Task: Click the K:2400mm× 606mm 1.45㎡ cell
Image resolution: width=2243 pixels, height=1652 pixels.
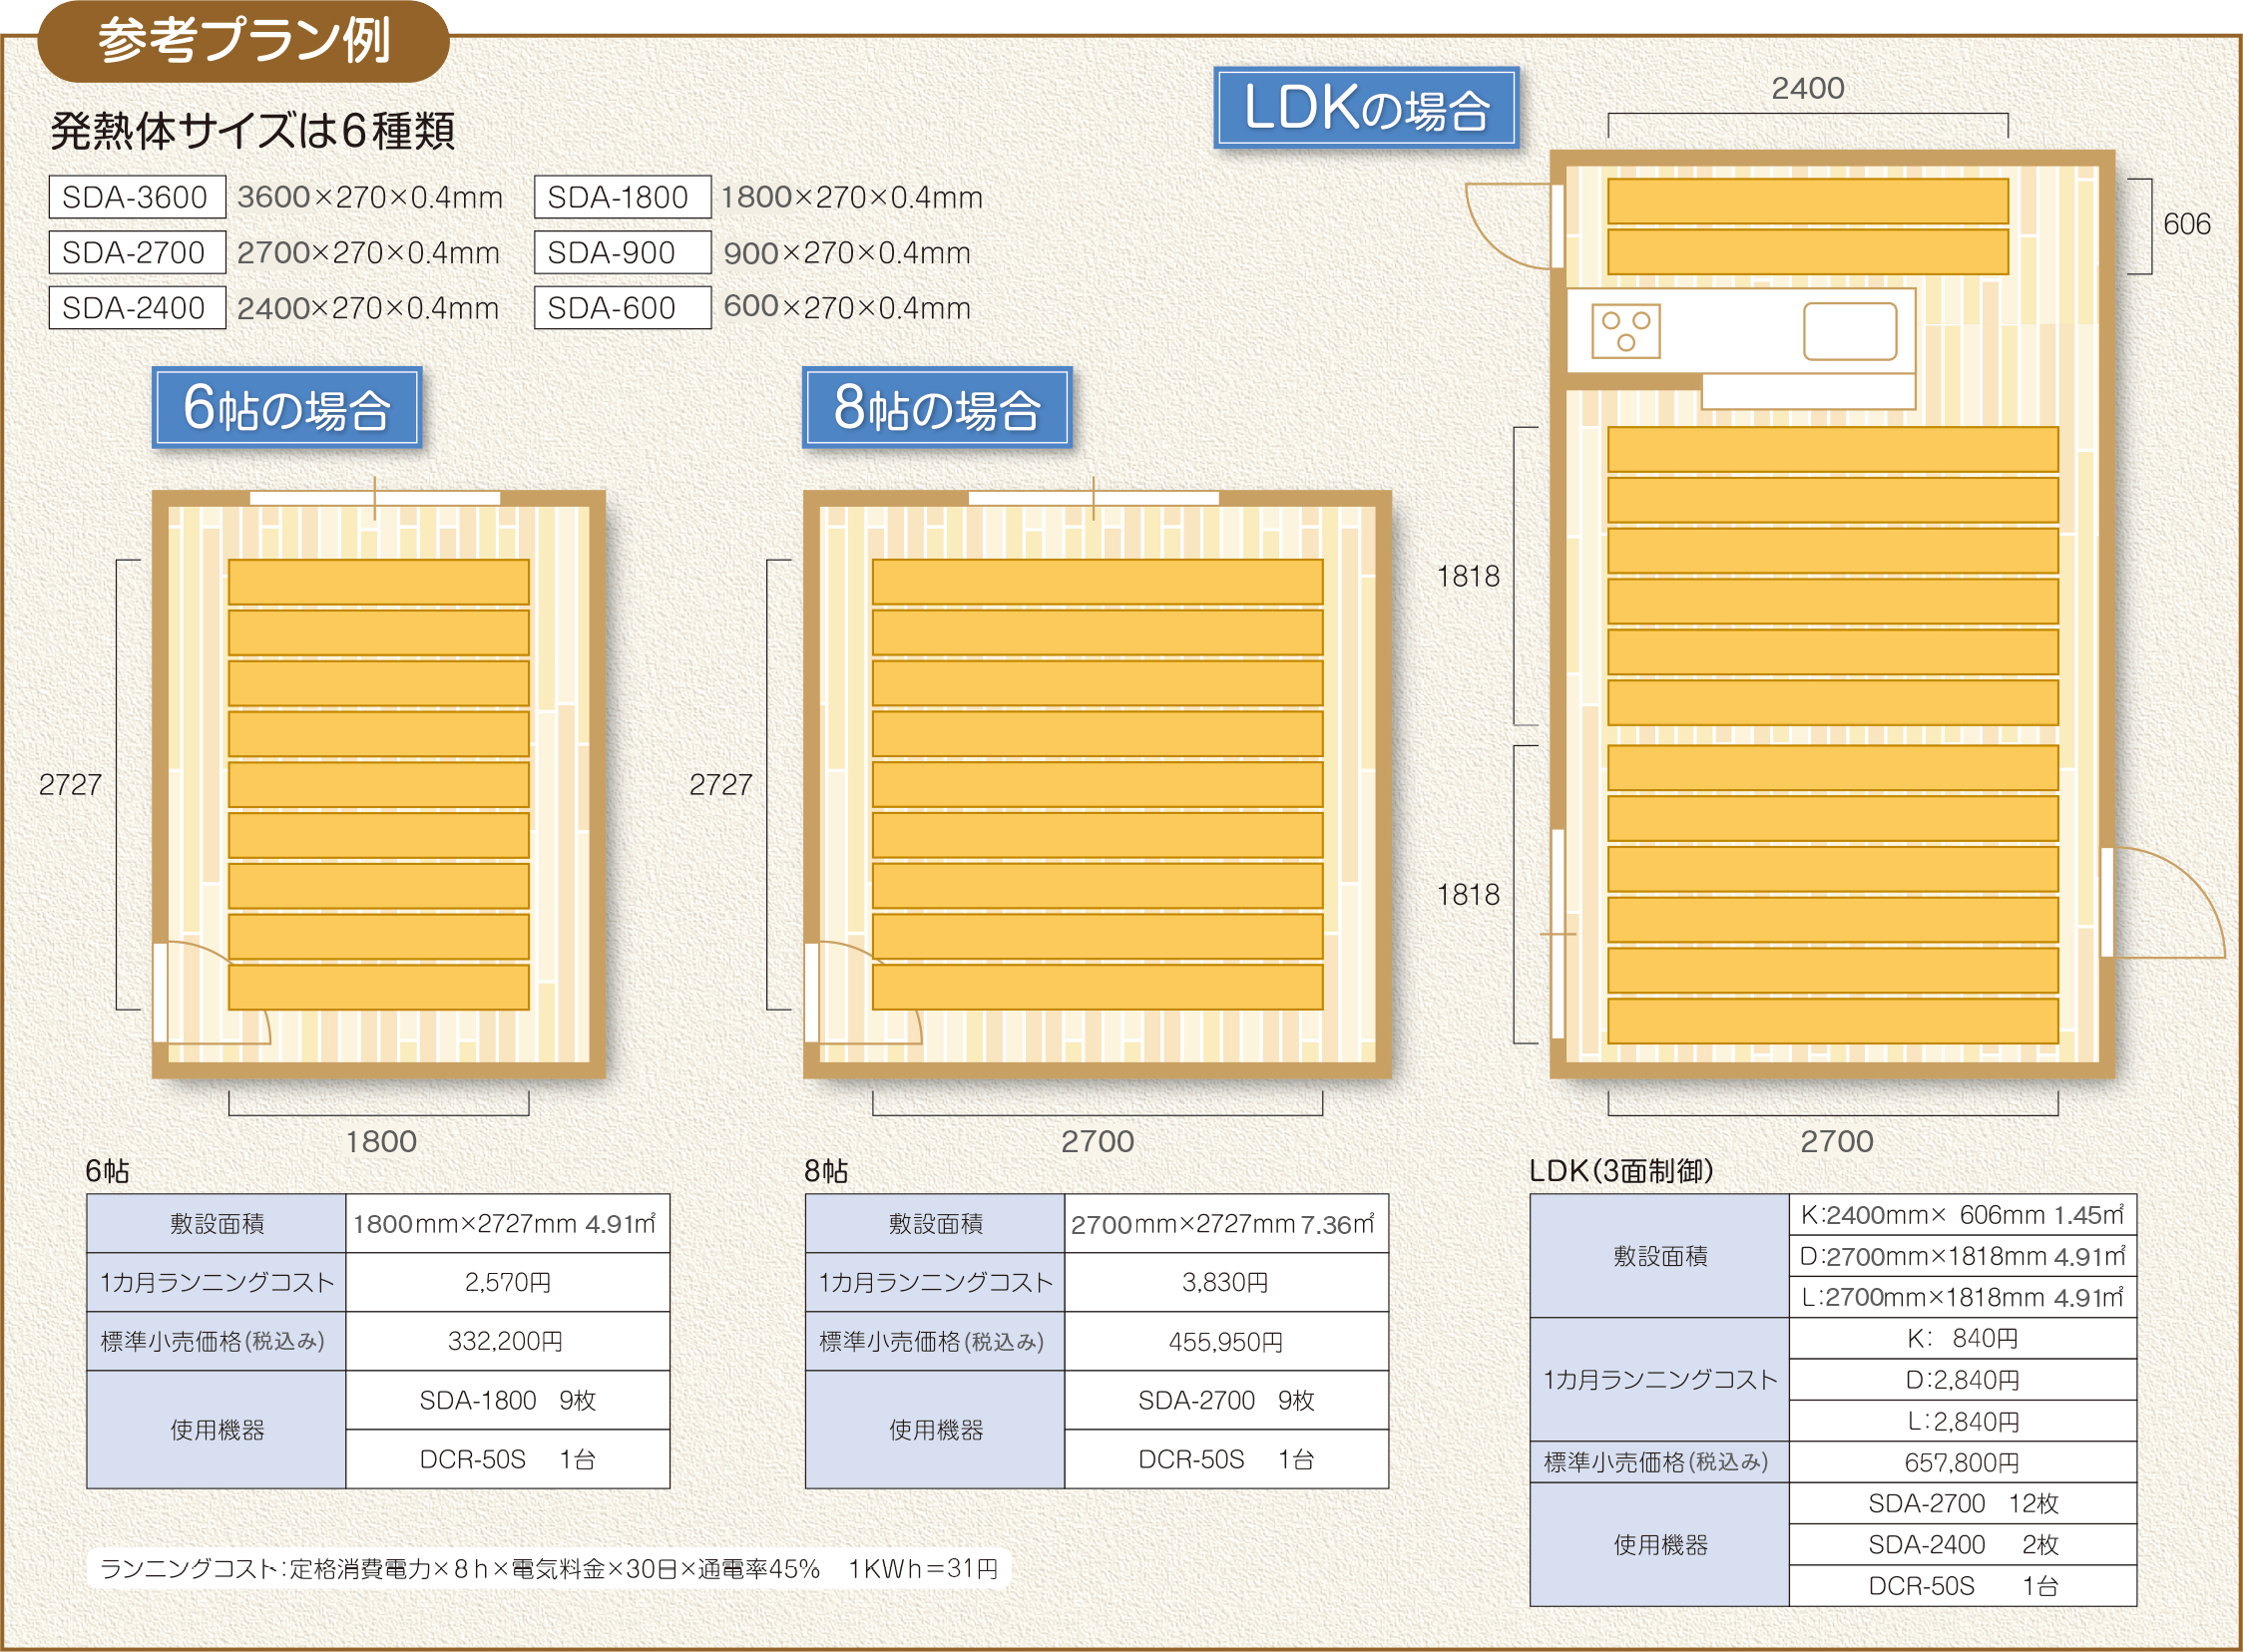Action: [1963, 1215]
